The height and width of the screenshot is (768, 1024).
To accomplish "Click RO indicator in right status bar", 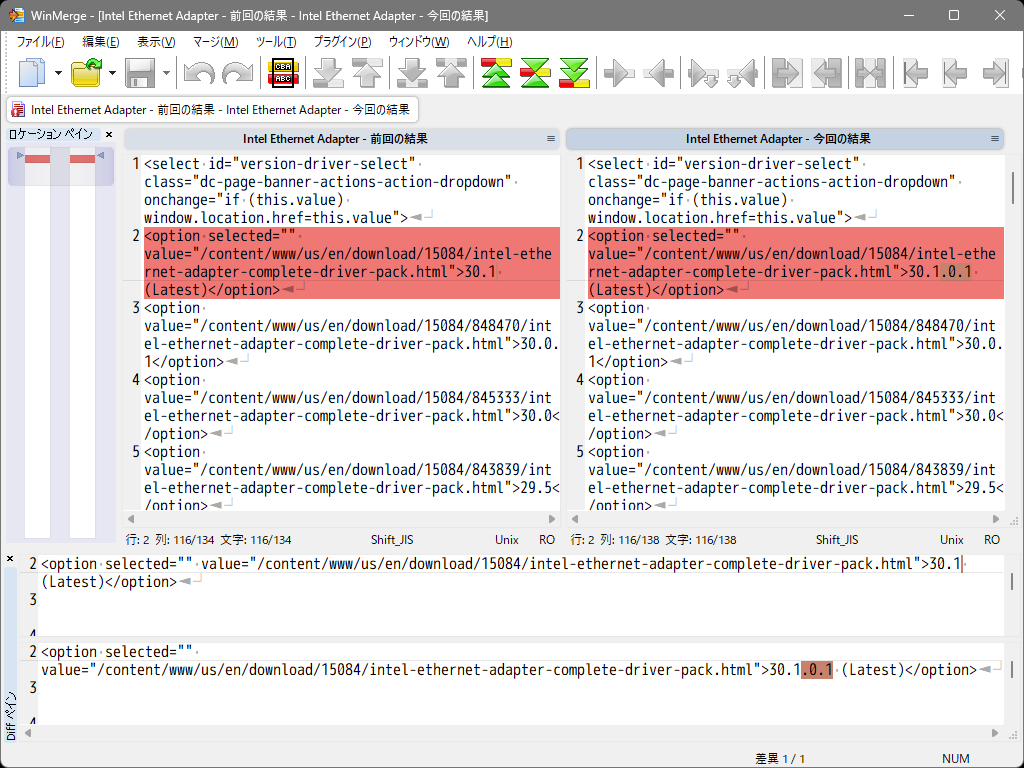I will (992, 540).
